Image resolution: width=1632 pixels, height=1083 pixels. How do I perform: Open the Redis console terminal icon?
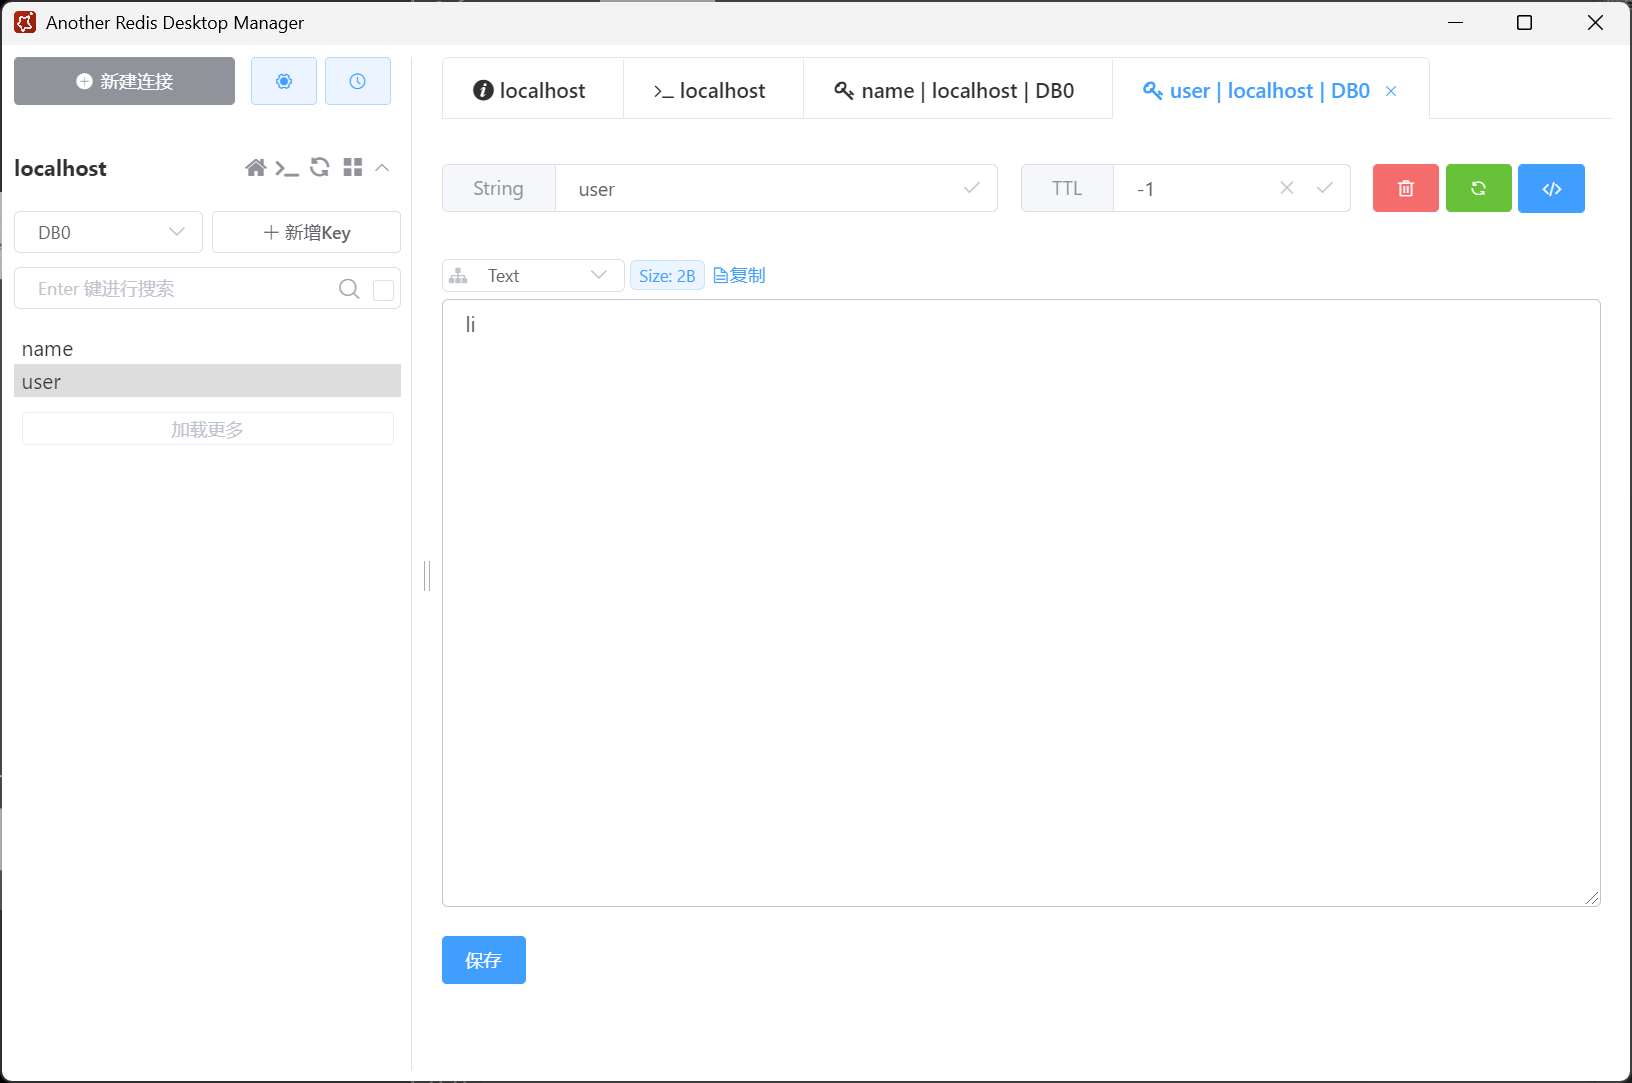[x=287, y=168]
